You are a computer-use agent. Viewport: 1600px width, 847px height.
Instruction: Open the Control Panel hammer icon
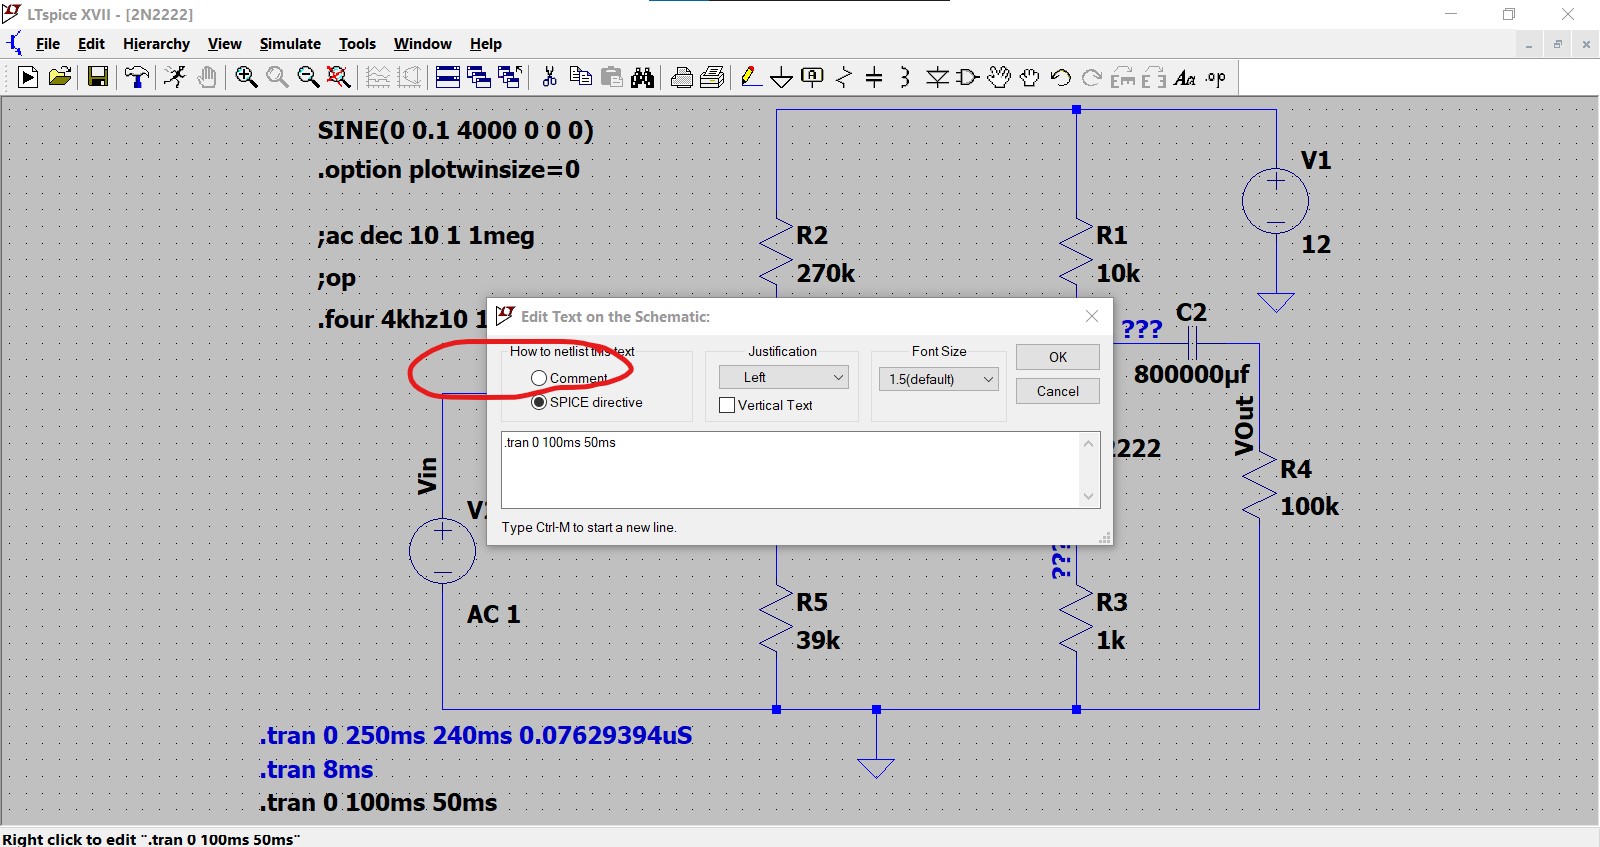(x=137, y=77)
